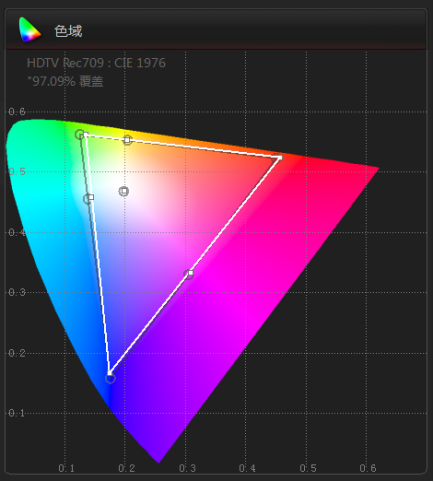Select the green primary square marker
434x482 pixels.
(86, 135)
